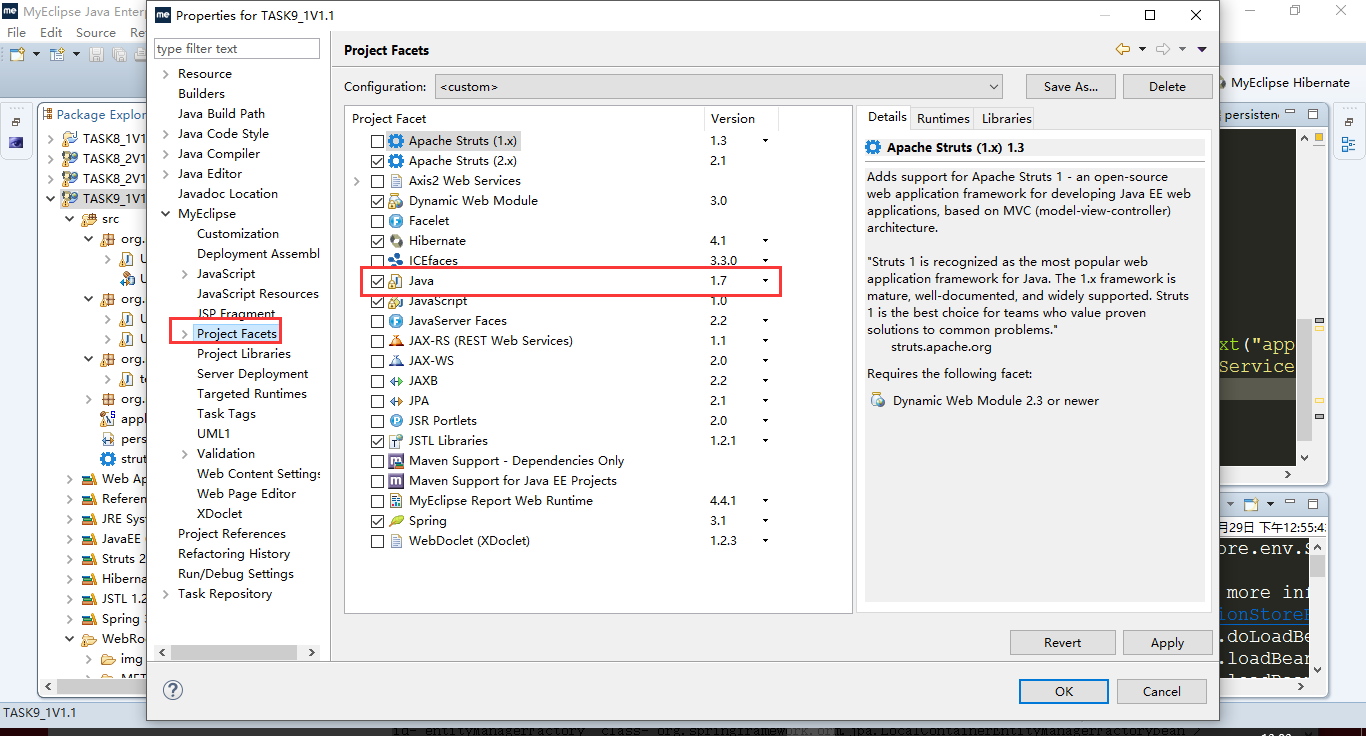Select Project Facets in the tree
The image size is (1366, 736).
(x=236, y=334)
